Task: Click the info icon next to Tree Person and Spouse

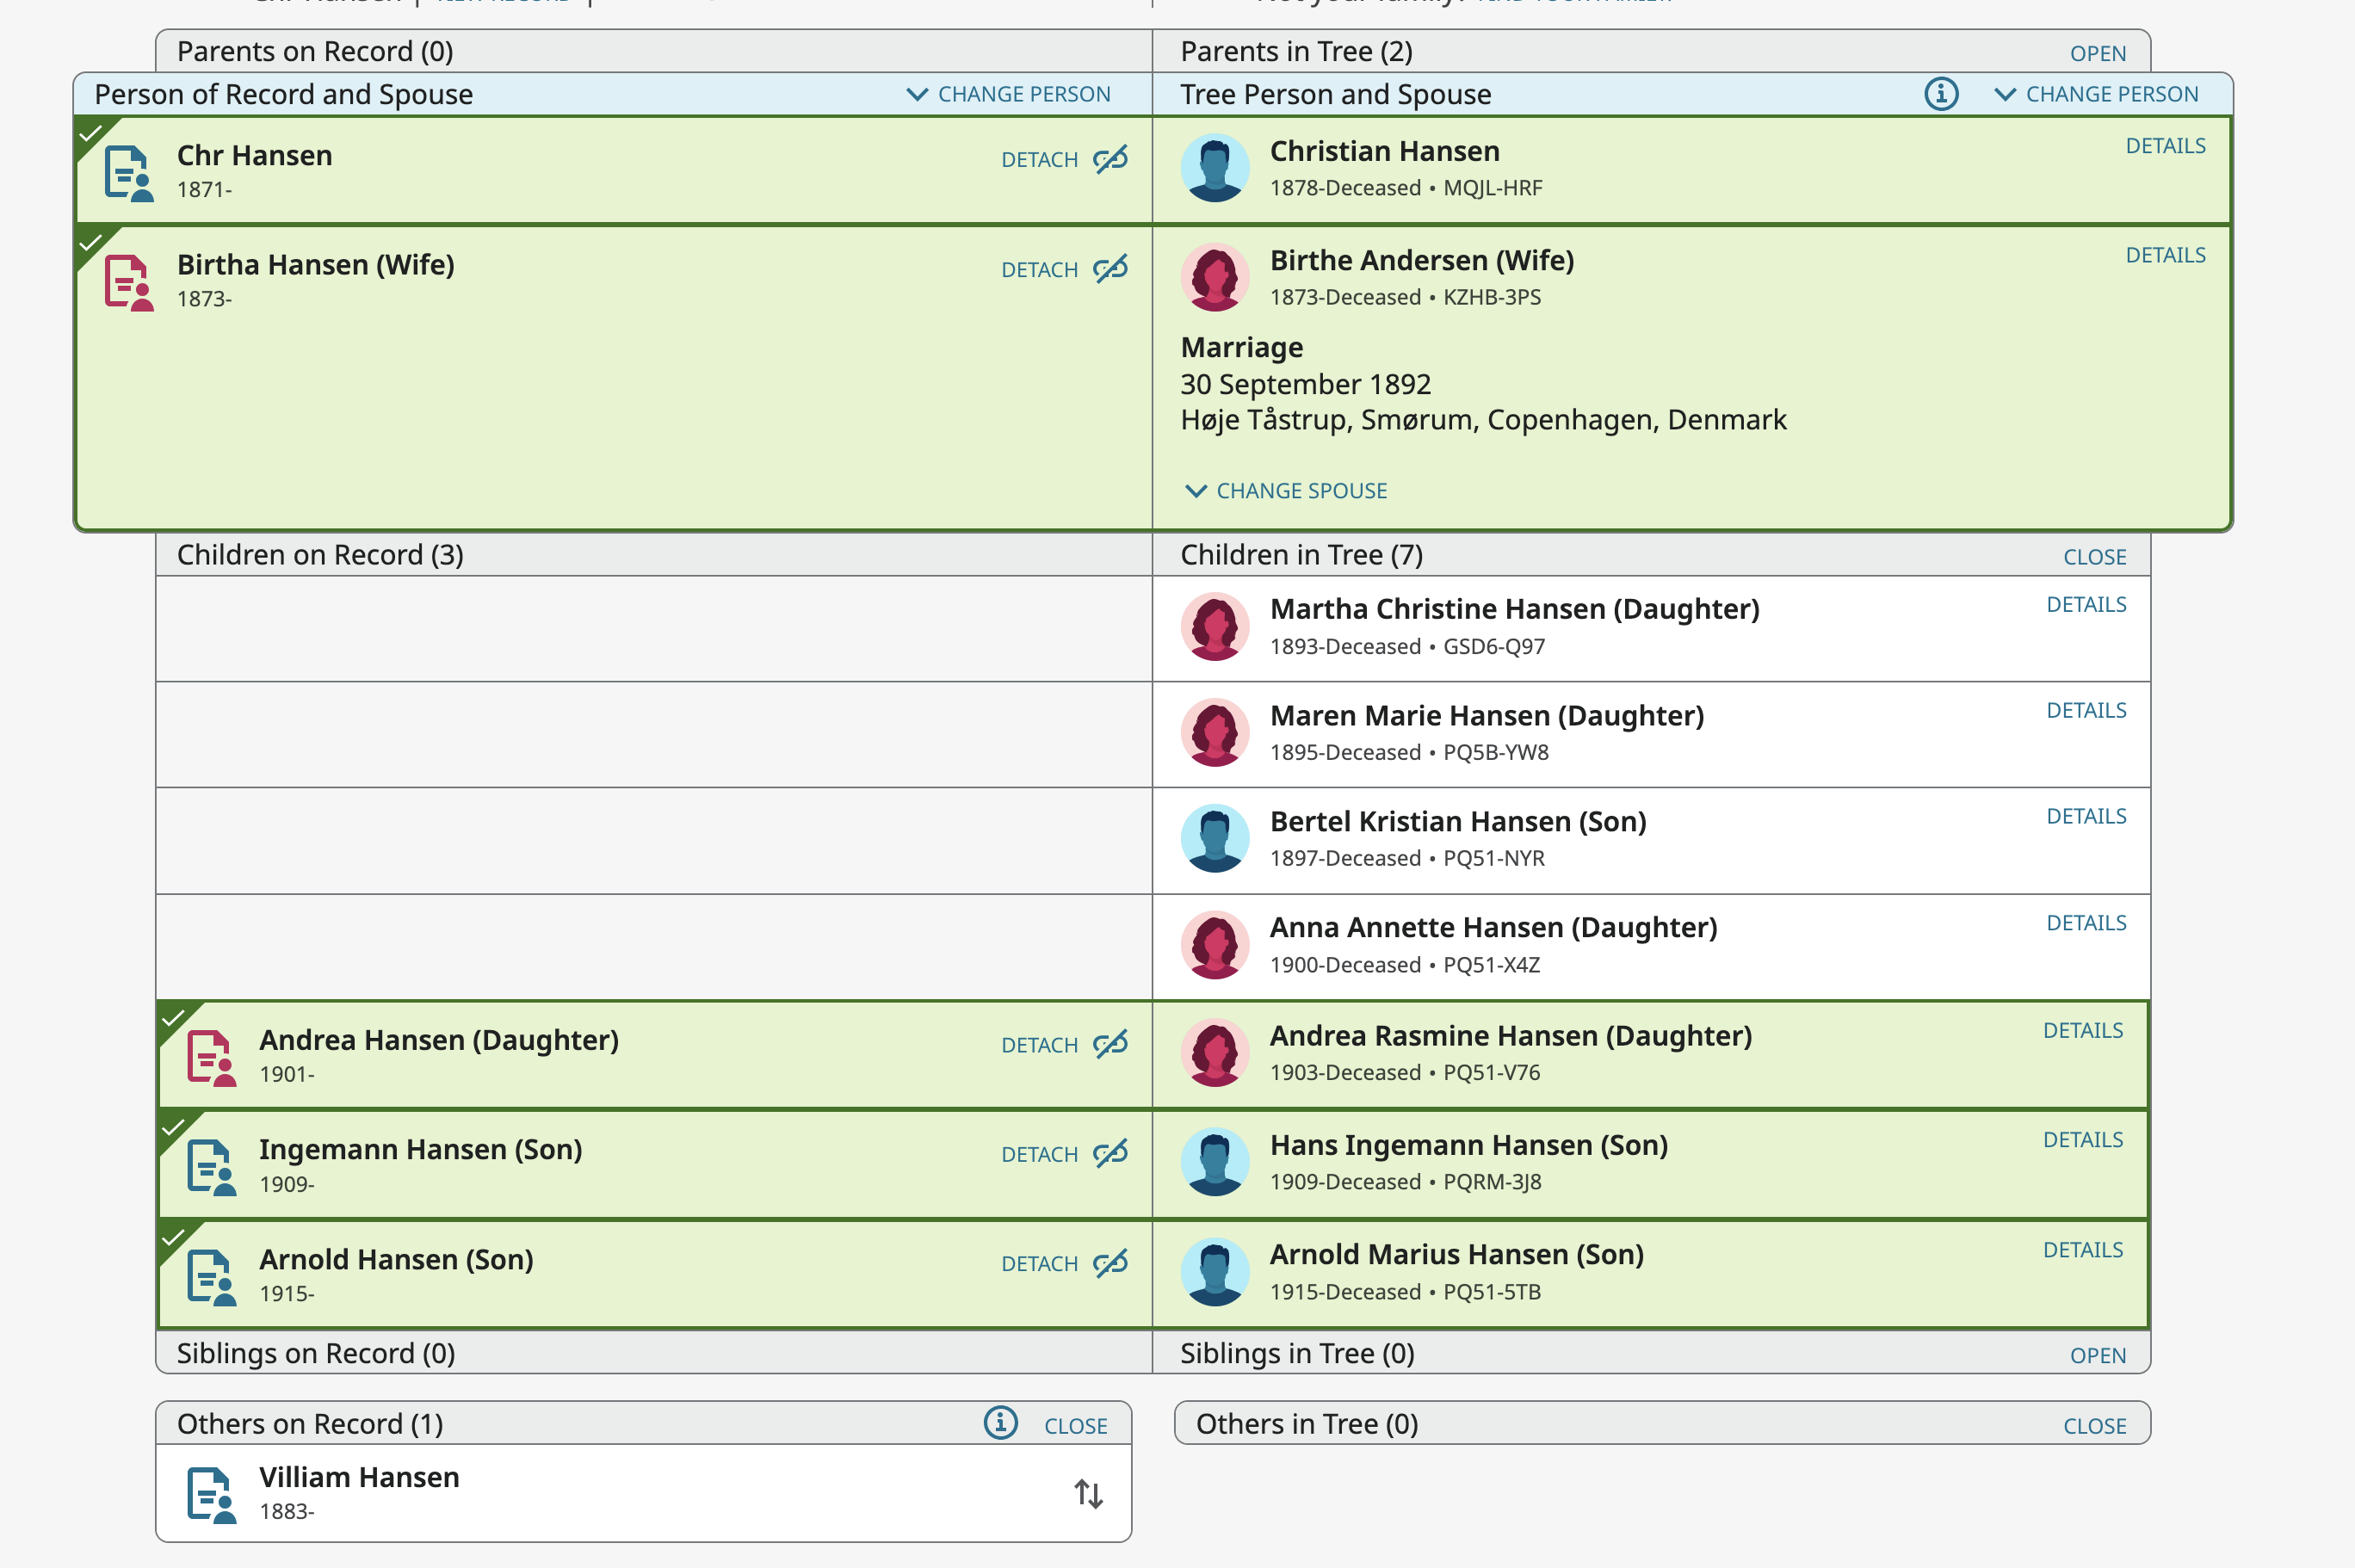Action: pos(1941,93)
